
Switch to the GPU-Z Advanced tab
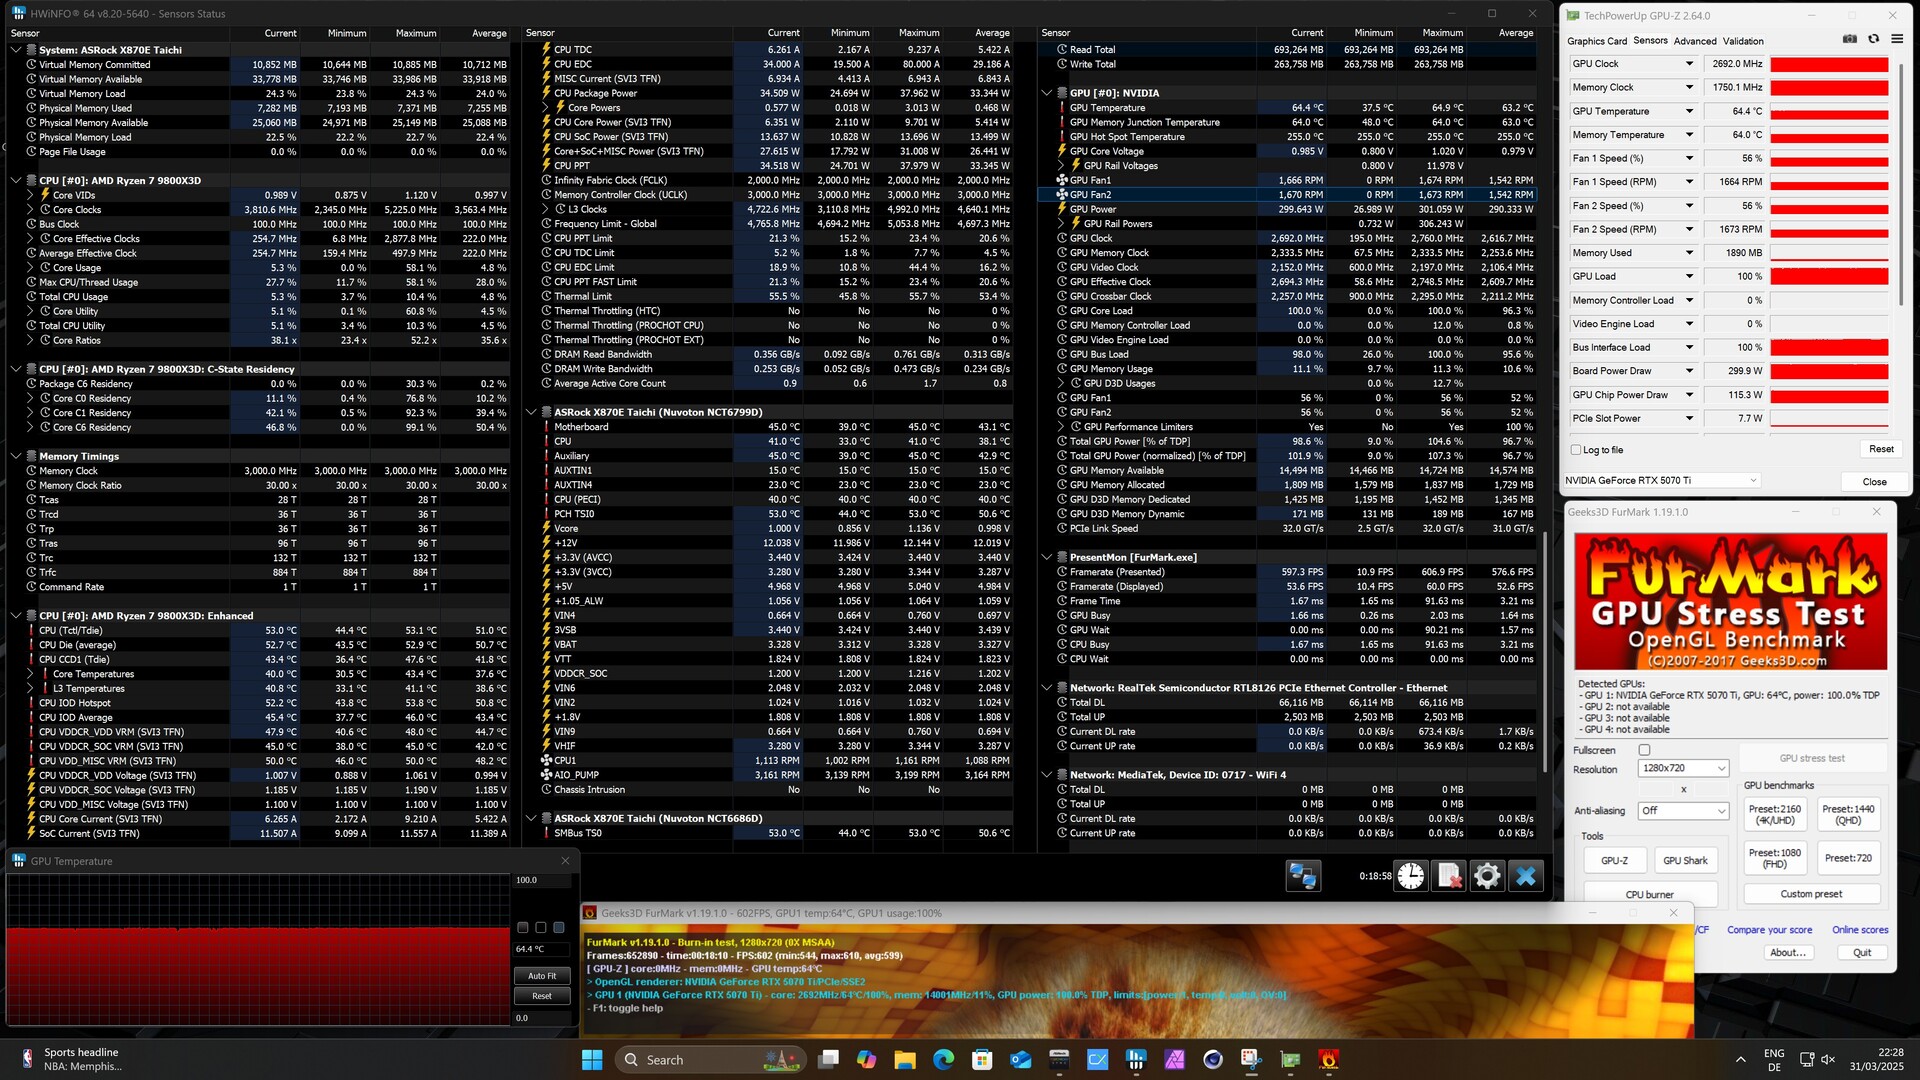(1695, 41)
